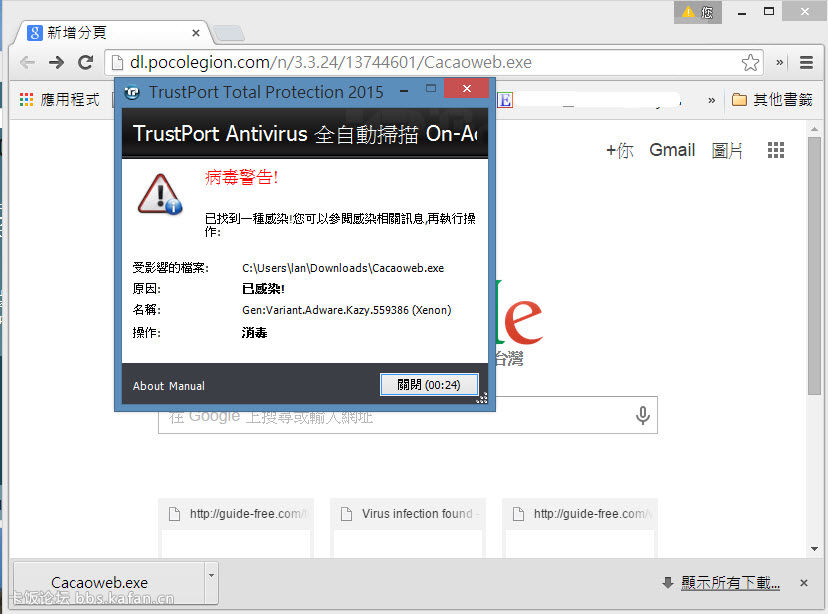This screenshot has width=828, height=614.
Task: Click the 關閉 button in the virus alert
Action: [x=429, y=385]
